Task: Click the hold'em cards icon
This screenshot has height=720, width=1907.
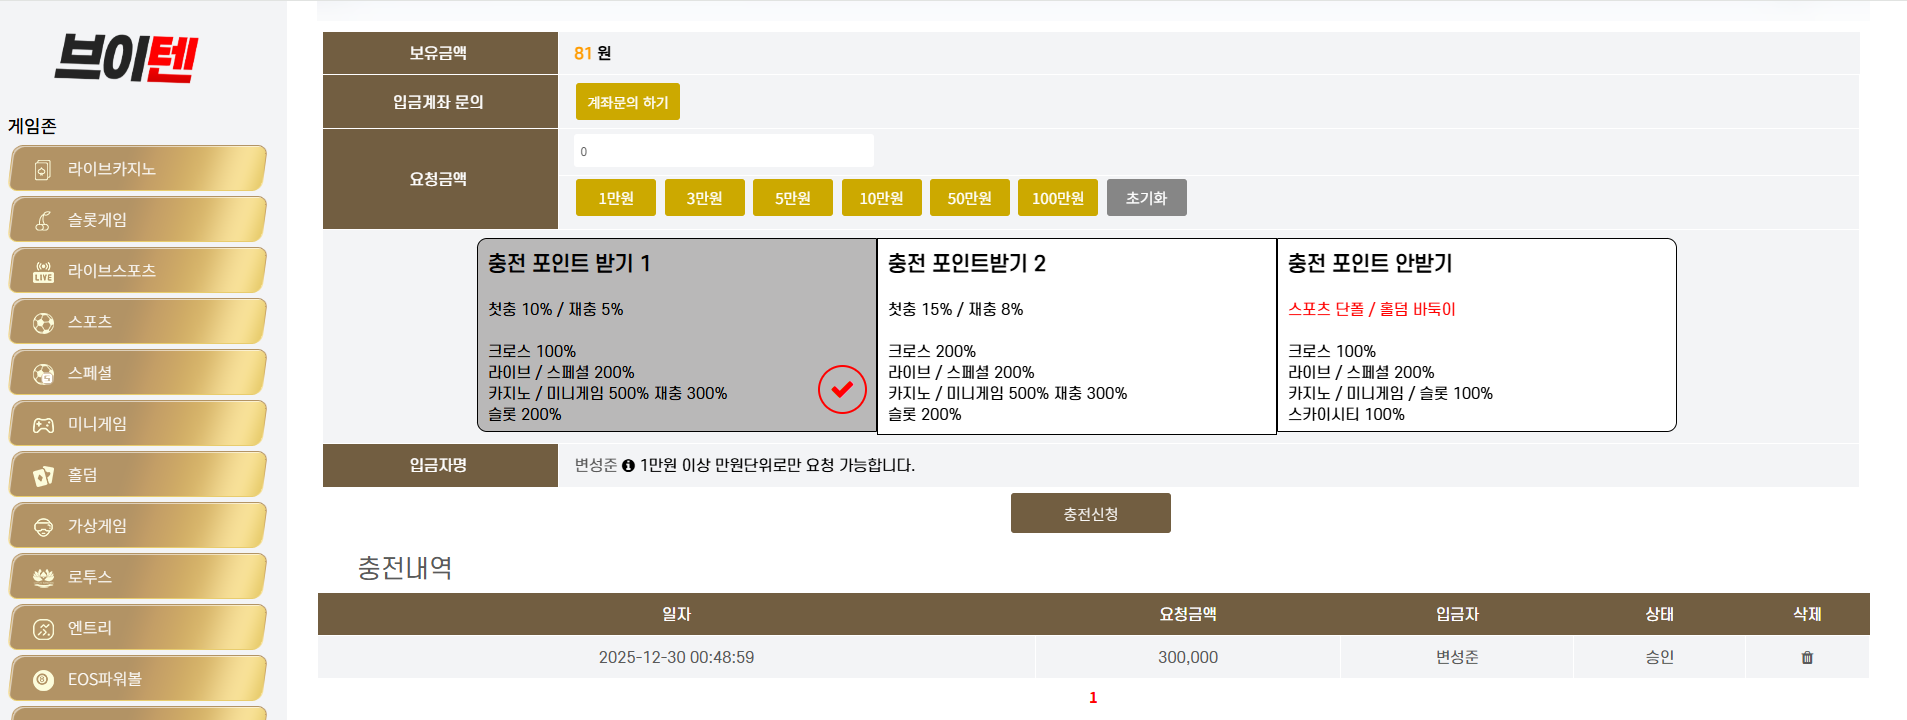Action: pyautogui.click(x=43, y=476)
